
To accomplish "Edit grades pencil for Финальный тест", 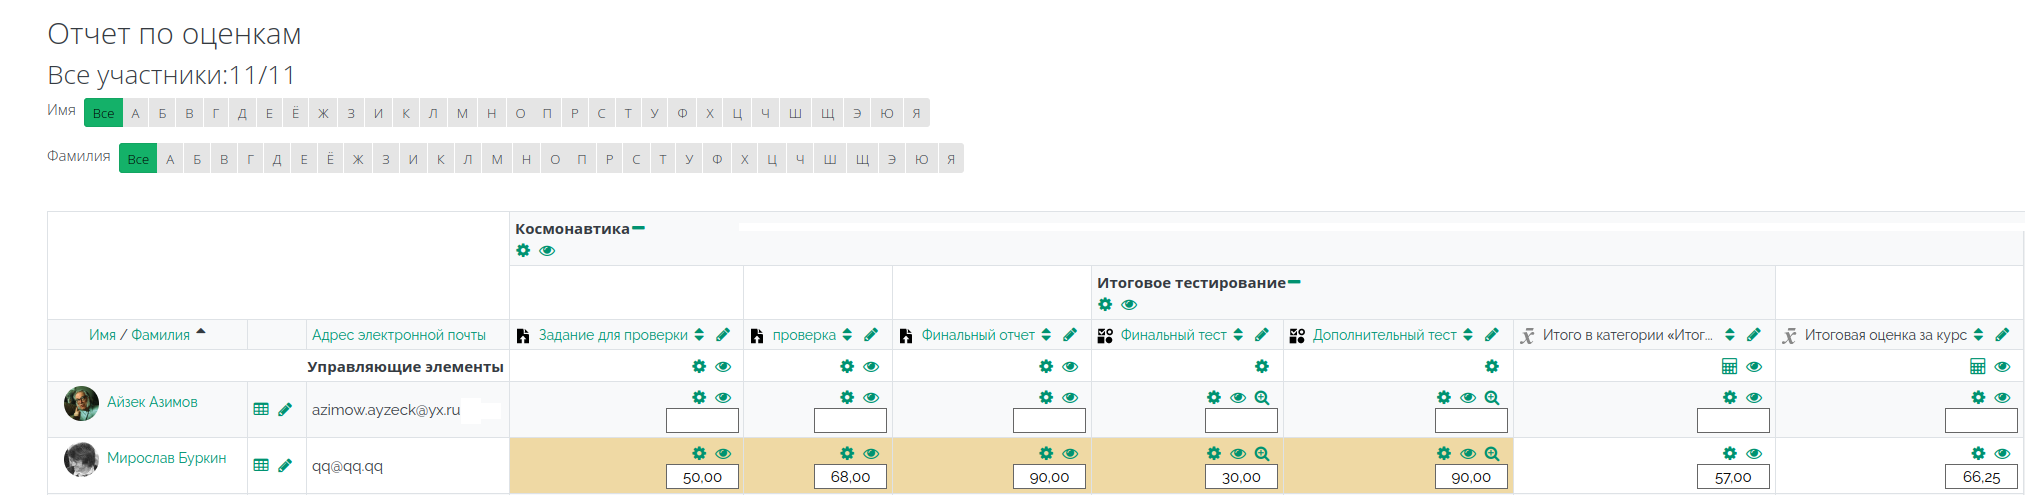I will [1262, 335].
